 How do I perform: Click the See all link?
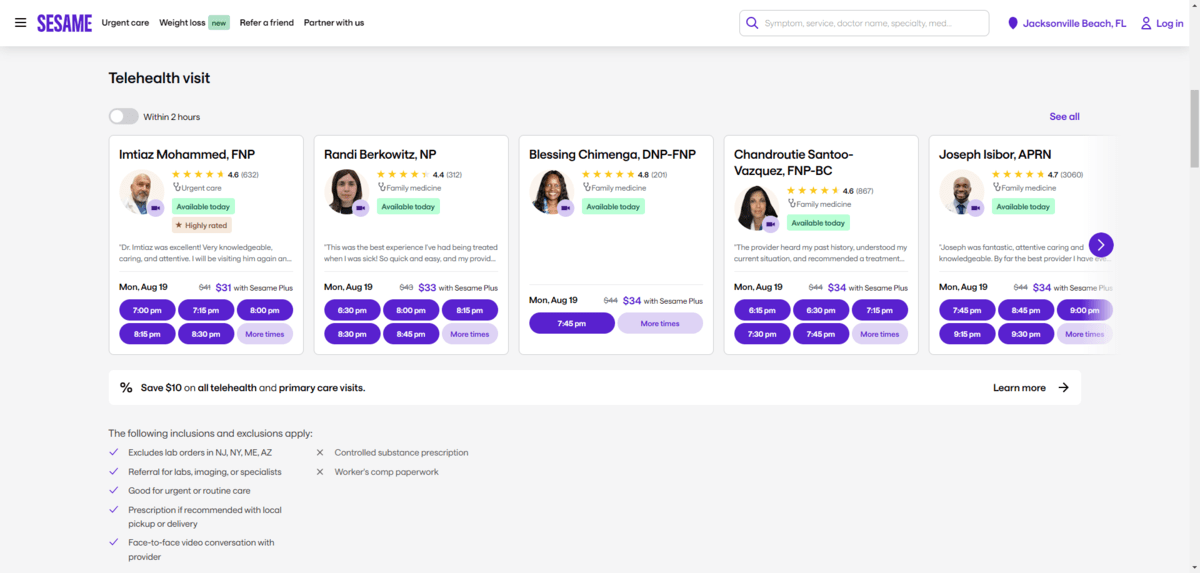(1064, 117)
